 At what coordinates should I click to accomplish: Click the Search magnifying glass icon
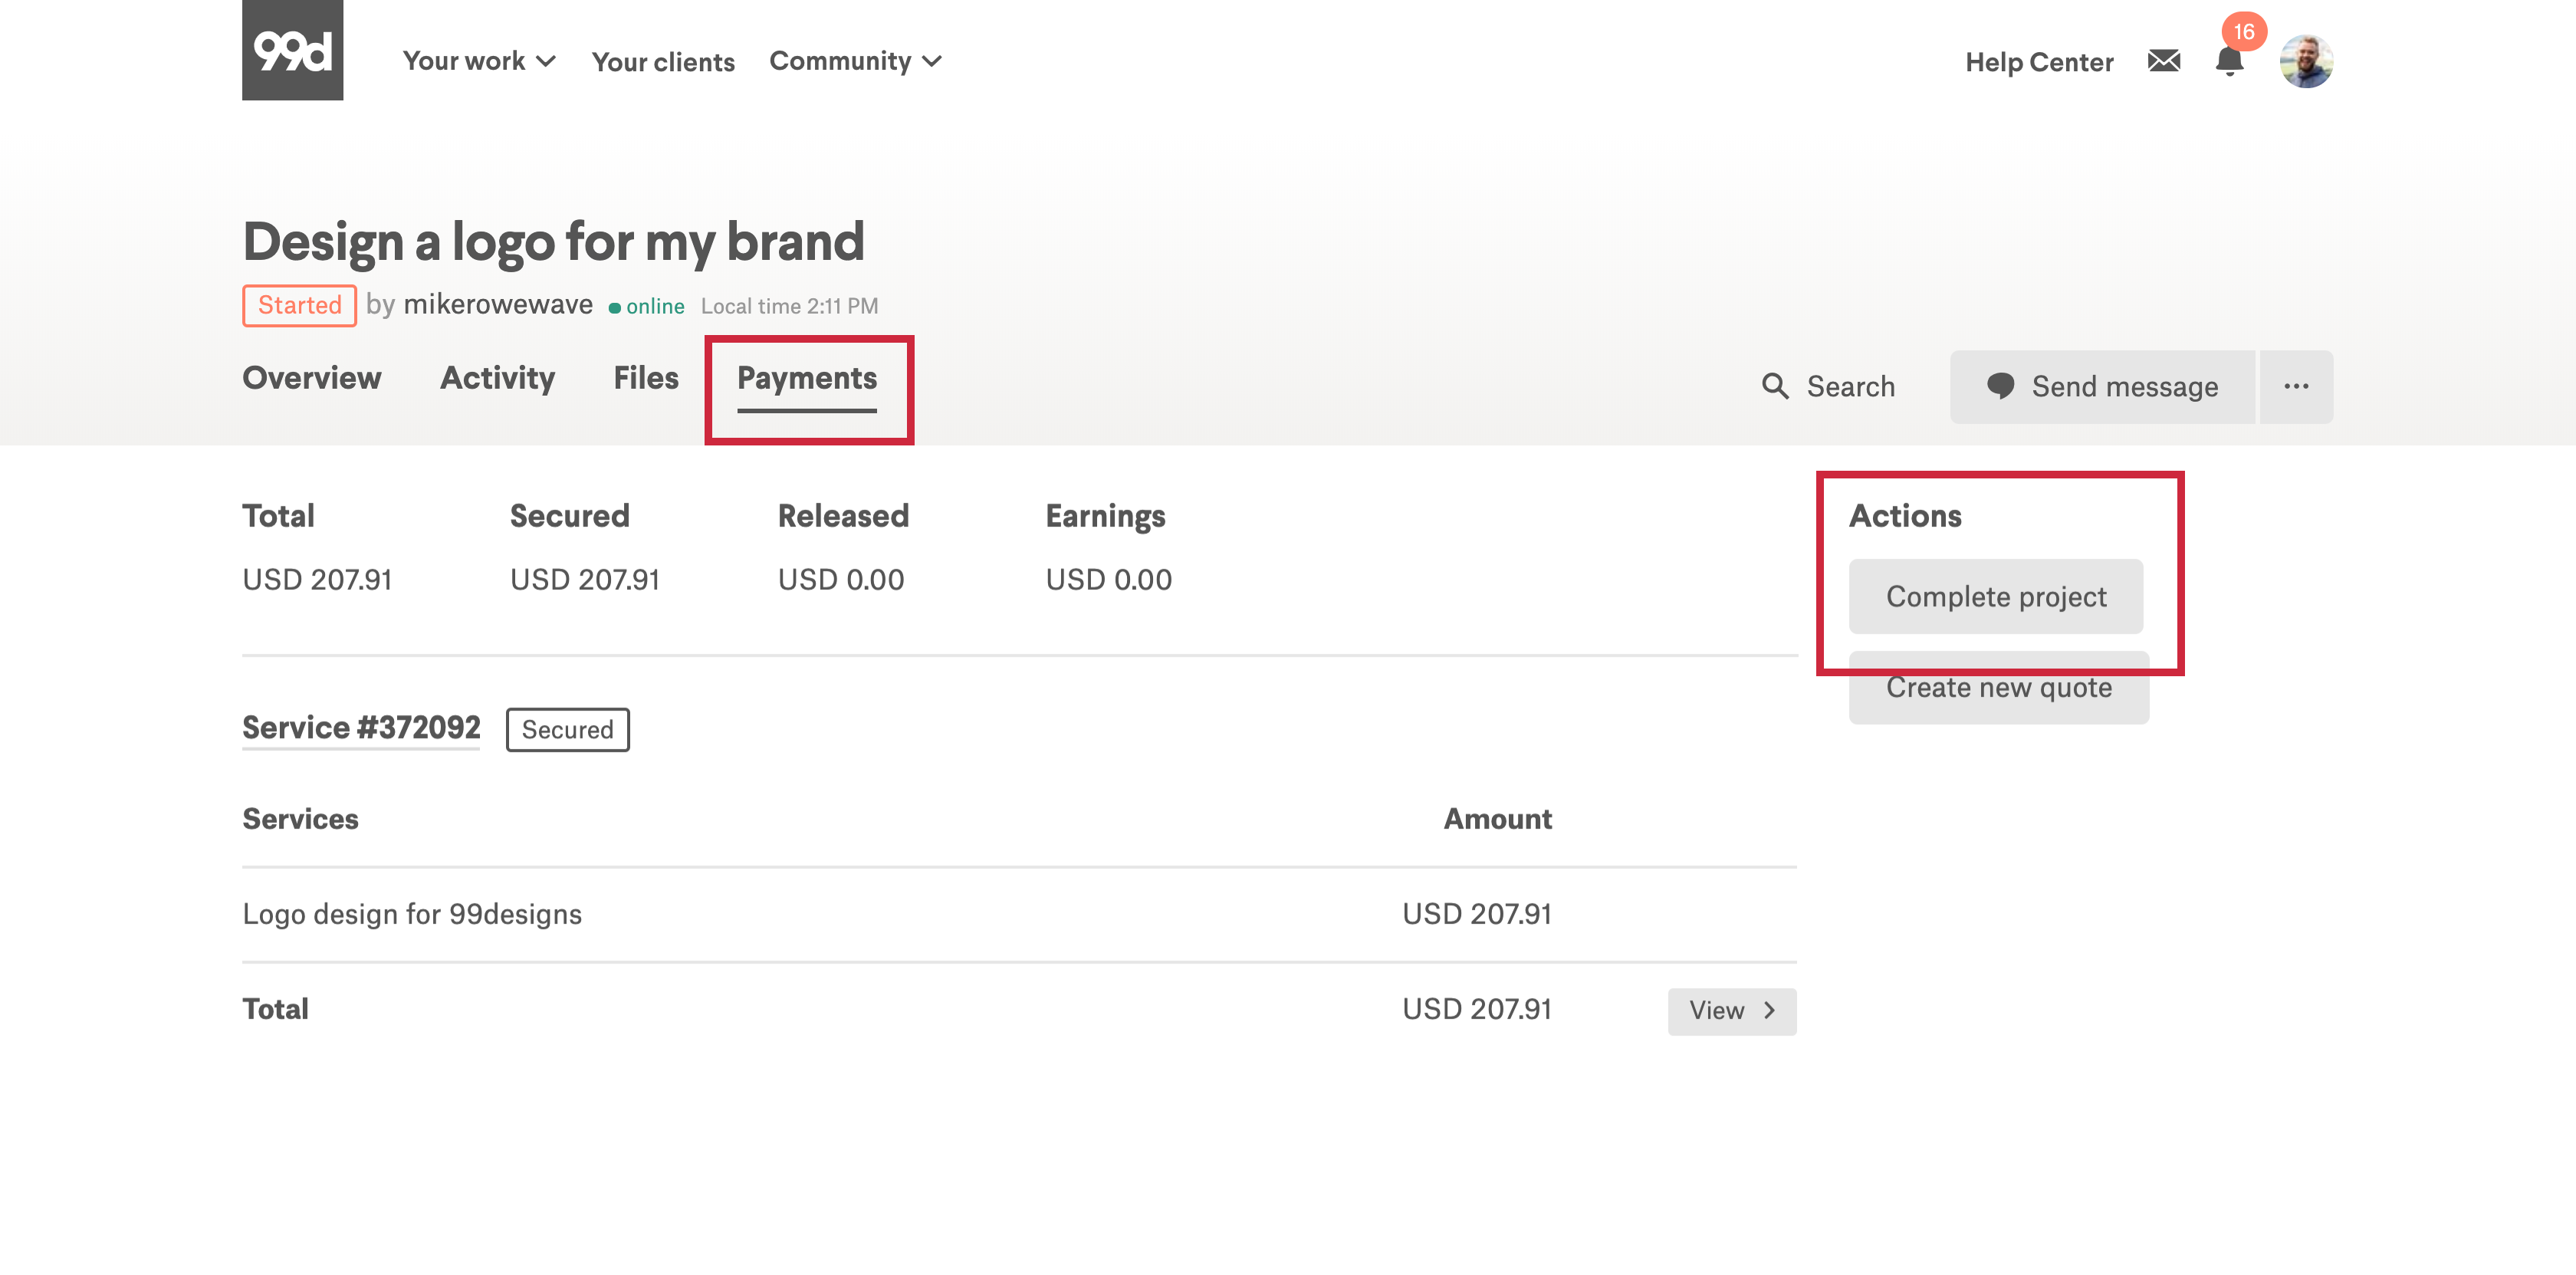(x=1775, y=387)
